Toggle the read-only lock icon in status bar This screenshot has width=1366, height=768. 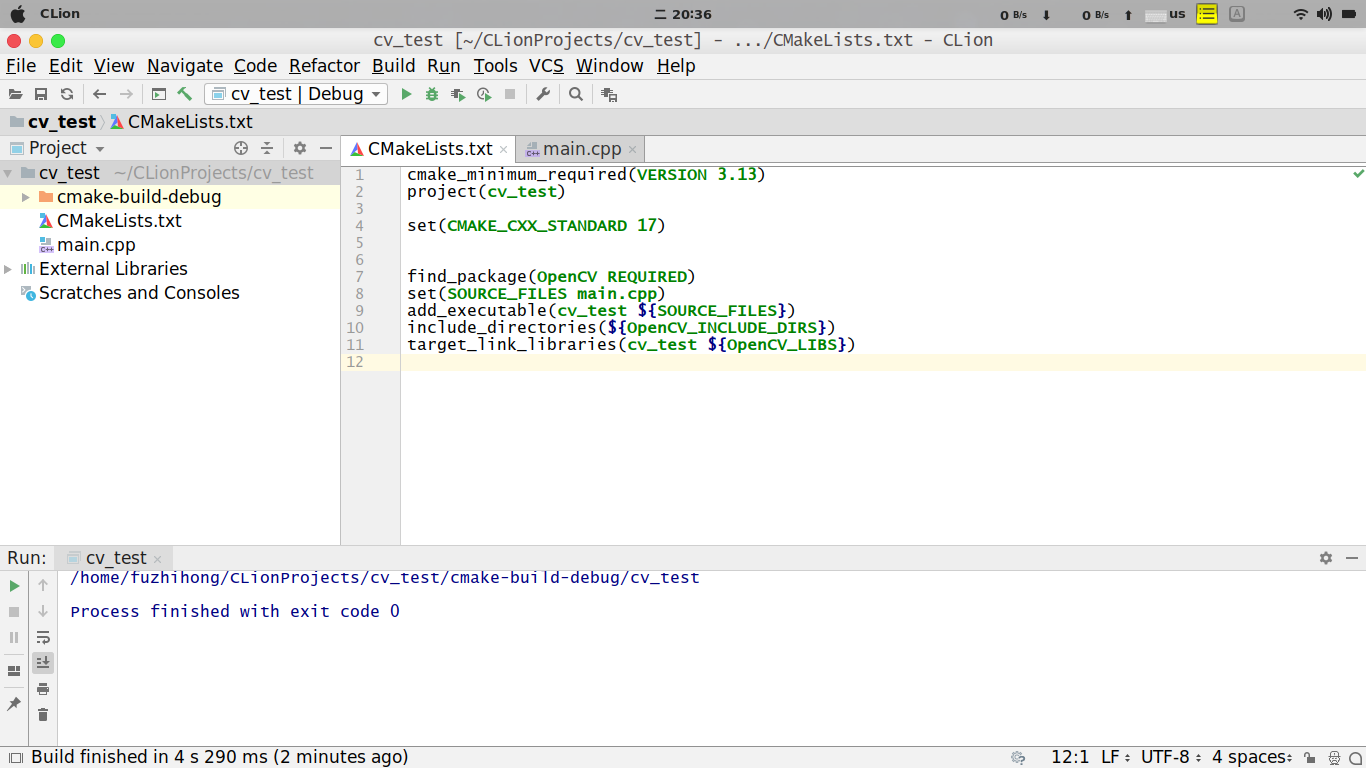tap(1309, 758)
